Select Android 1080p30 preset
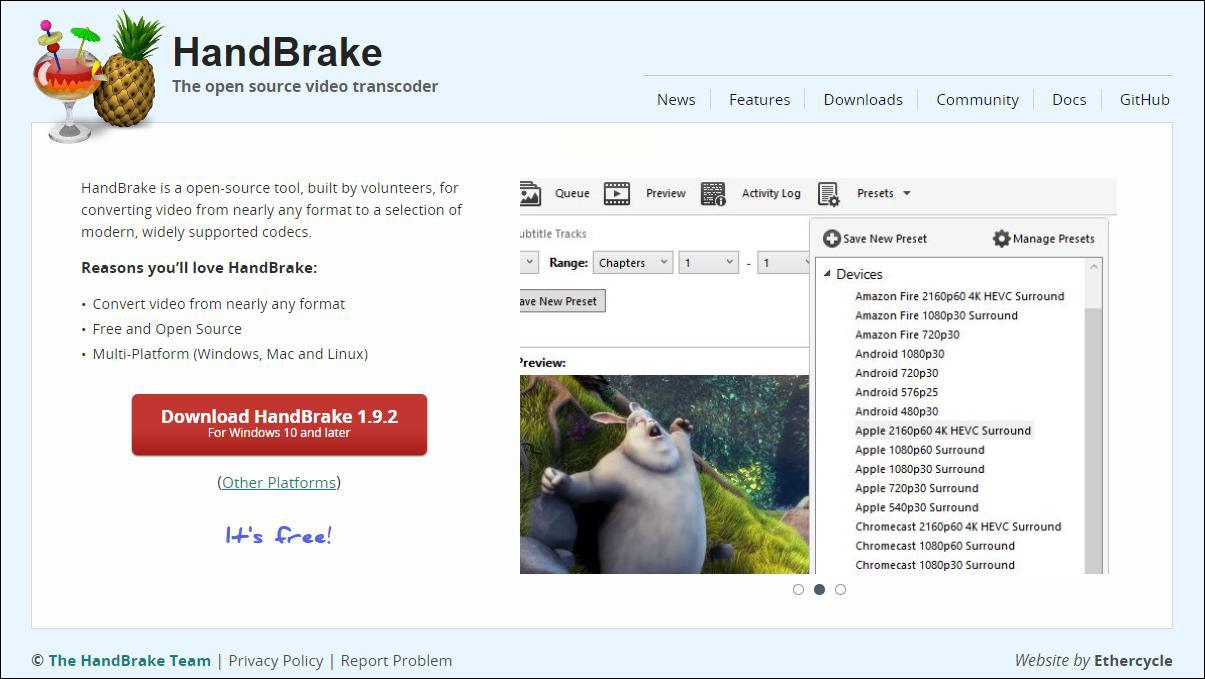Screen dimensions: 1205x679 pos(899,354)
